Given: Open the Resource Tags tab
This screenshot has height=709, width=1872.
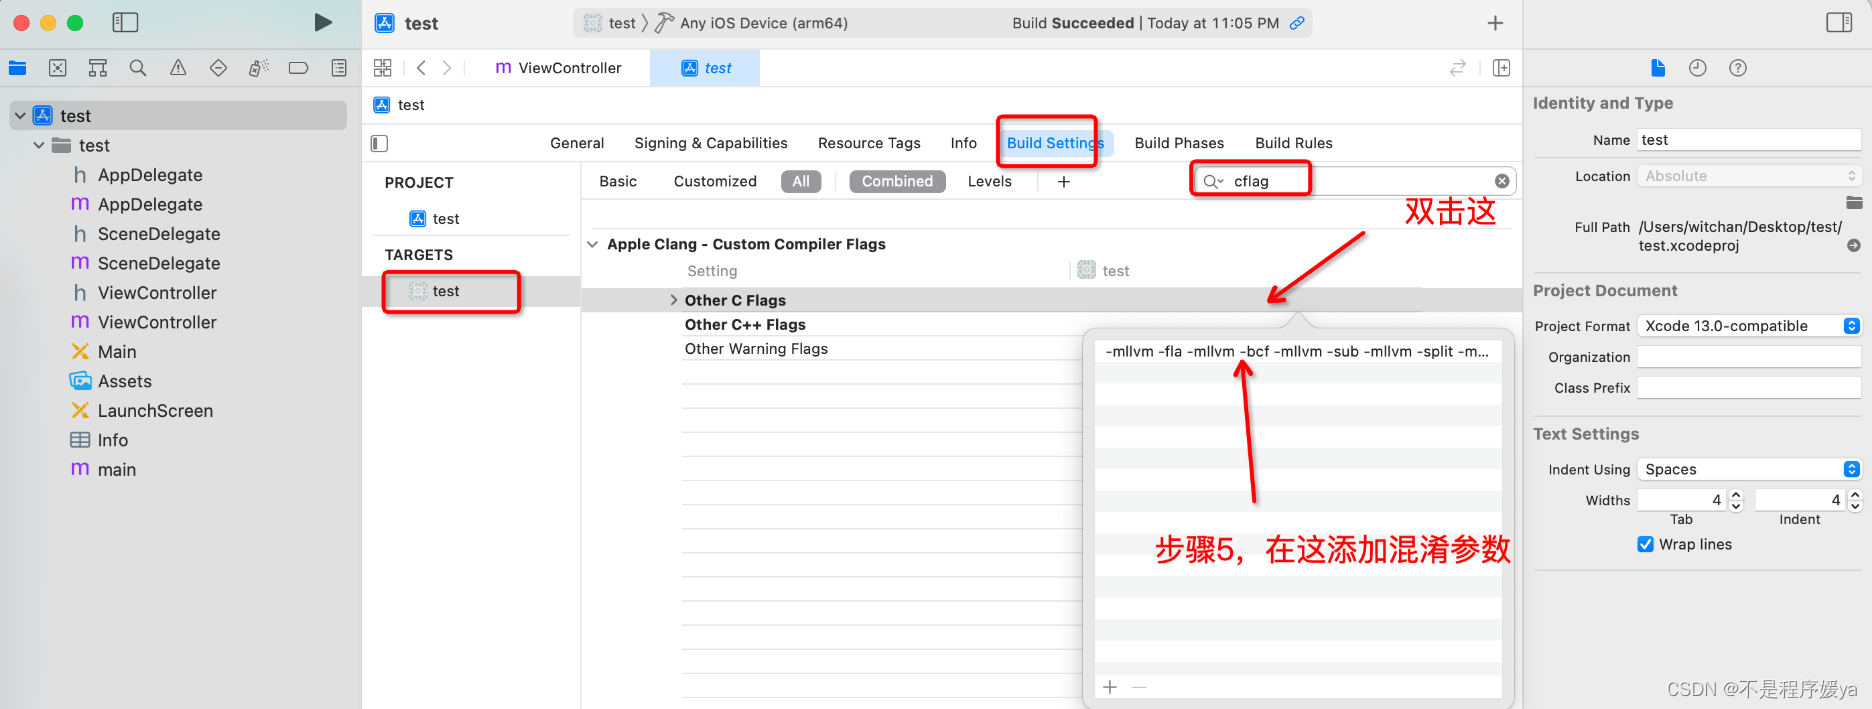Looking at the screenshot, I should click(869, 143).
